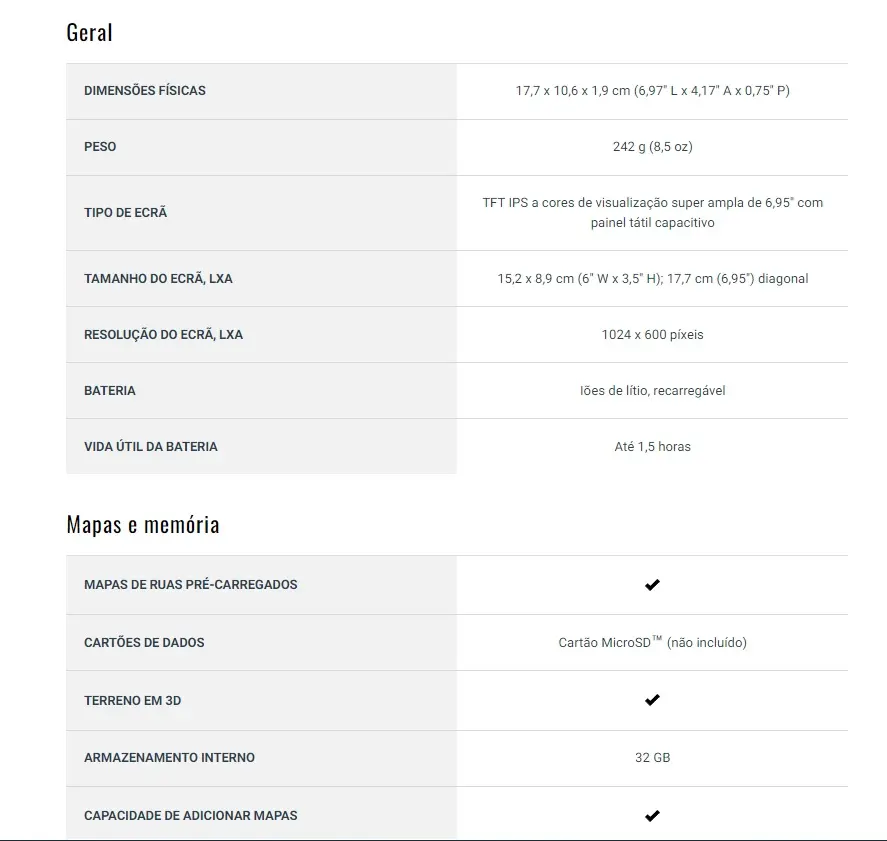This screenshot has height=841, width=887.
Task: Select the Peso row label
Action: tap(100, 146)
